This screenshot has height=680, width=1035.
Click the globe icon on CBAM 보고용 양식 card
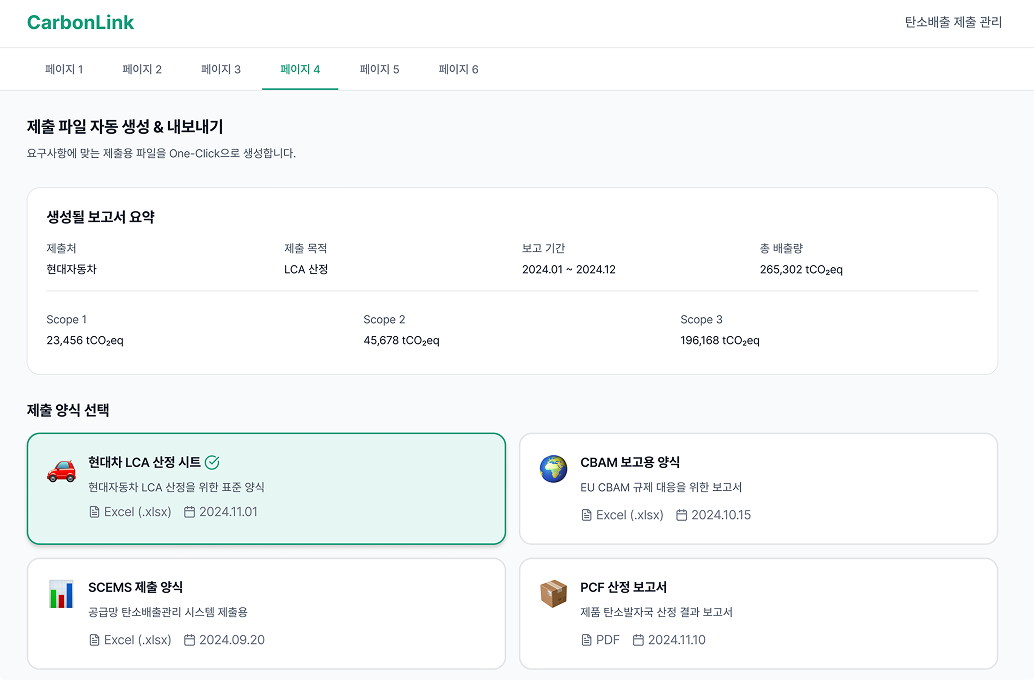coord(552,465)
